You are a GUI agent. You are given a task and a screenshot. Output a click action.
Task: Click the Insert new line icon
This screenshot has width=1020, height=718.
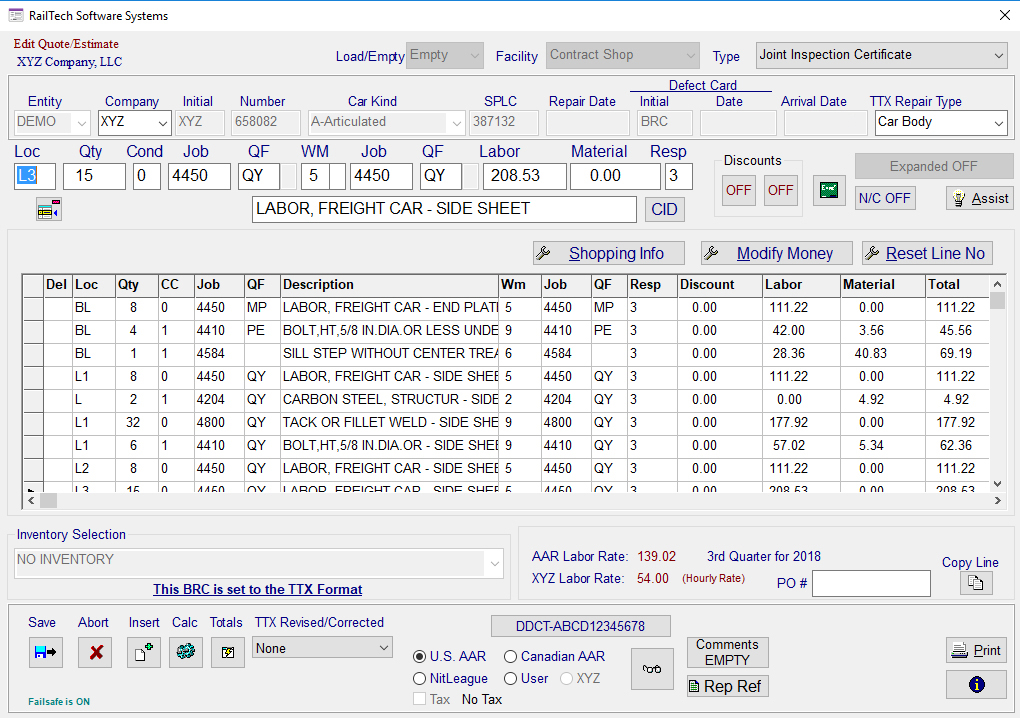point(144,652)
